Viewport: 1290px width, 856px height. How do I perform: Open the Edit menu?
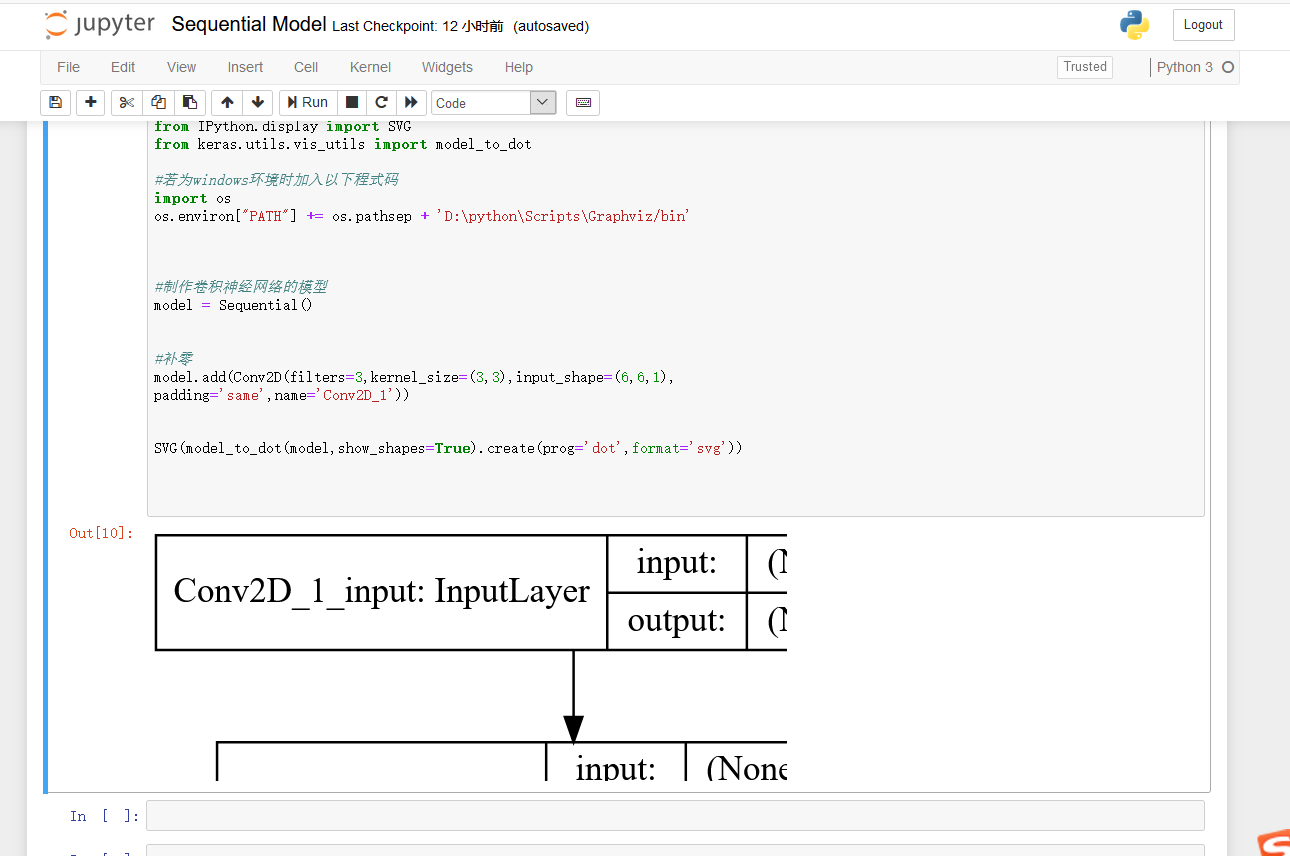click(x=123, y=67)
